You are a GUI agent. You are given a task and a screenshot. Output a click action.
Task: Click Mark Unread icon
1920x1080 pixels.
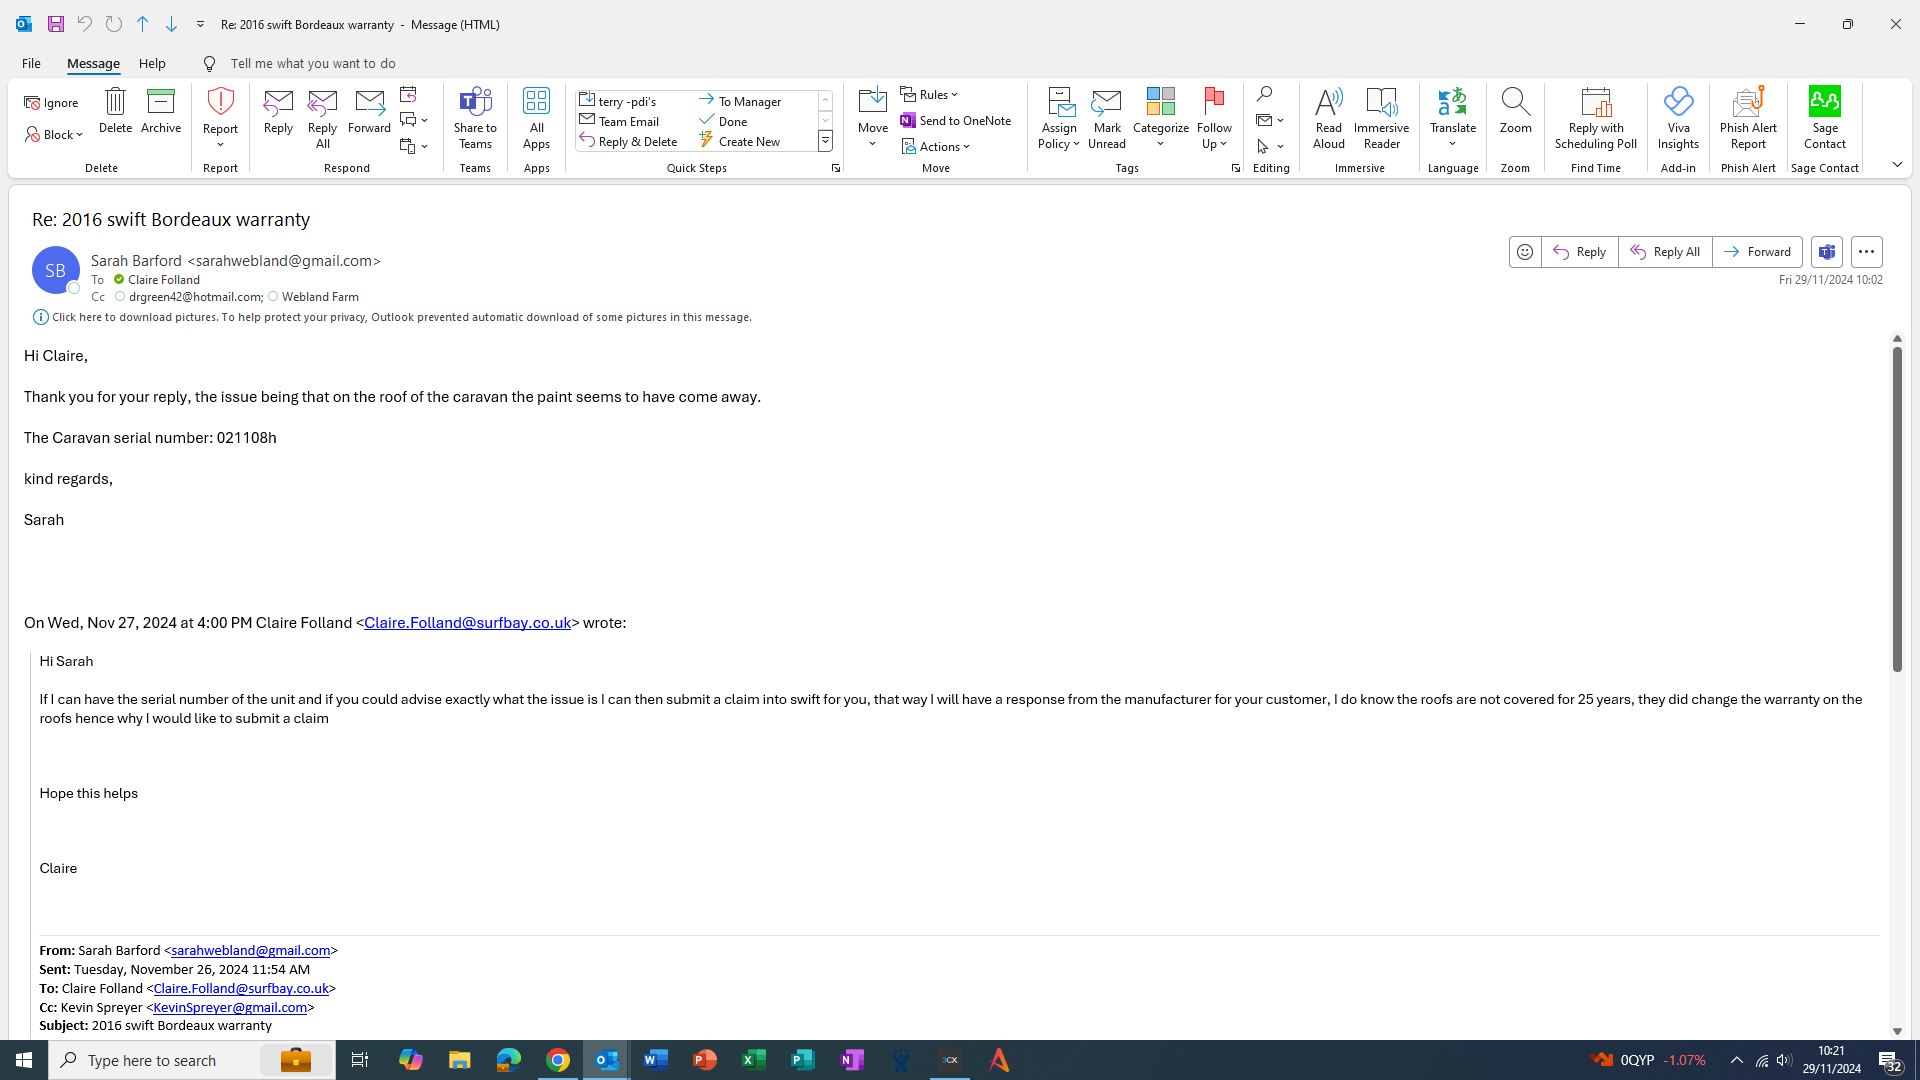1107,102
